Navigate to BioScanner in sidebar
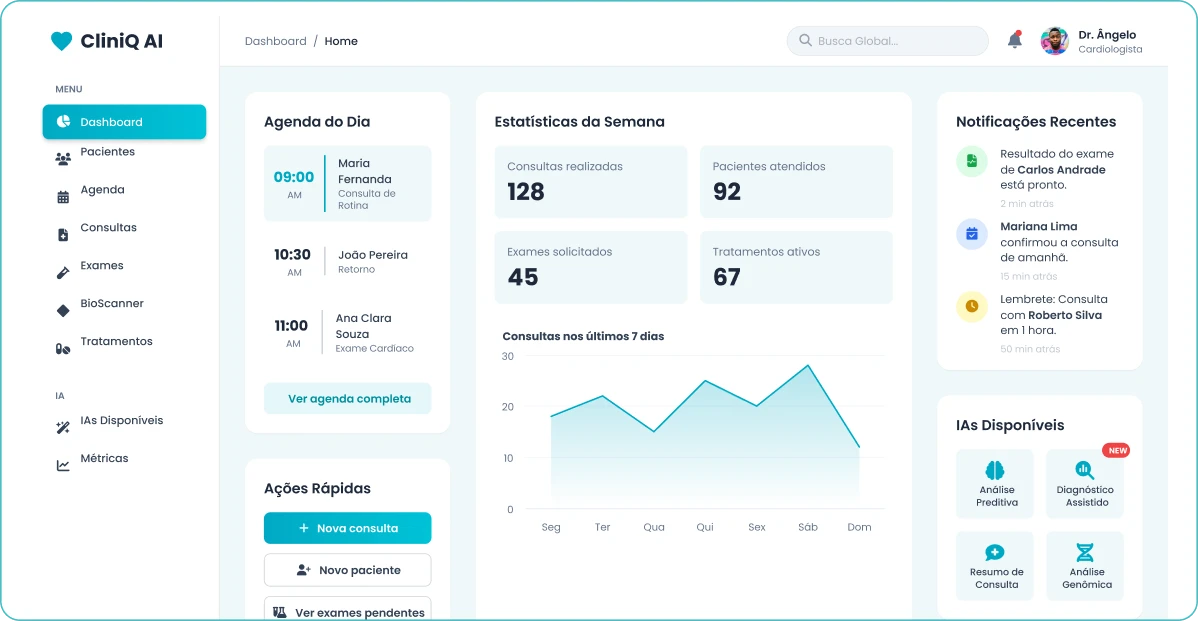Screen dimensions: 1198x621 [112, 304]
